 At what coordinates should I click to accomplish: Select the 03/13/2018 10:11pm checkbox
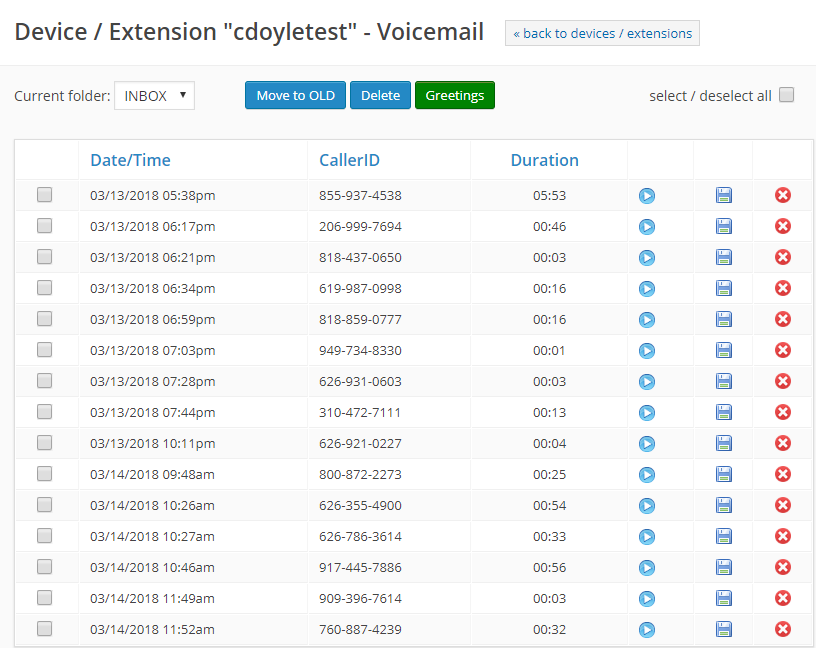(44, 442)
